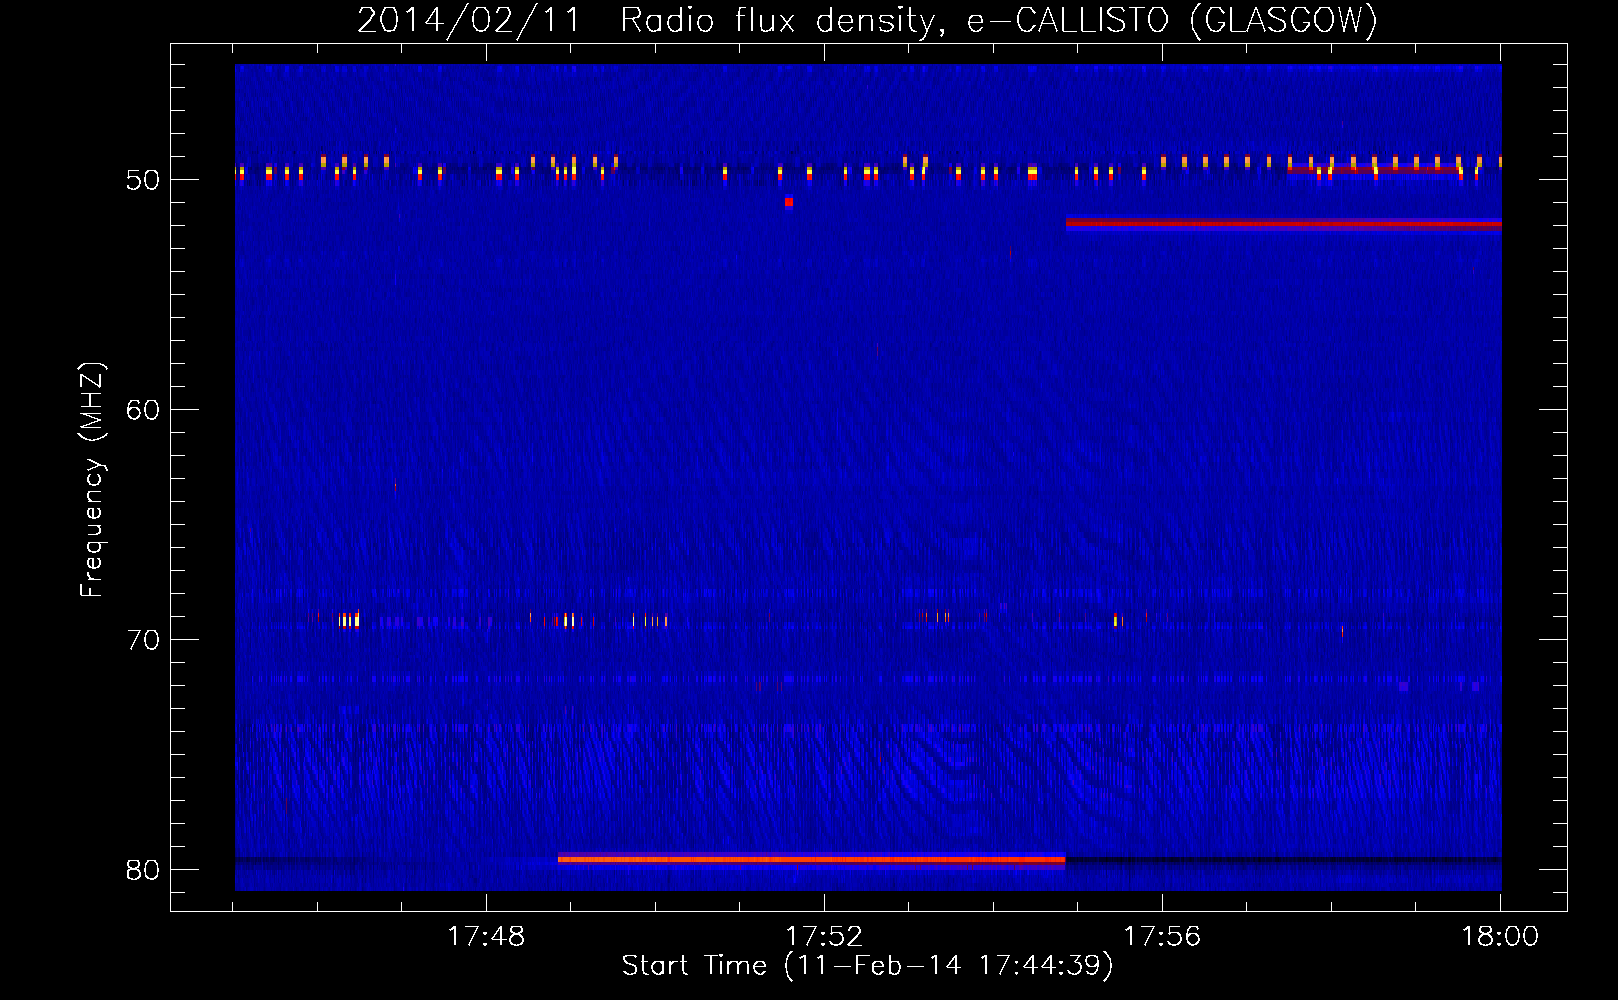Click the 80 MHz frequency tick label
1618x1000 pixels.
click(143, 870)
